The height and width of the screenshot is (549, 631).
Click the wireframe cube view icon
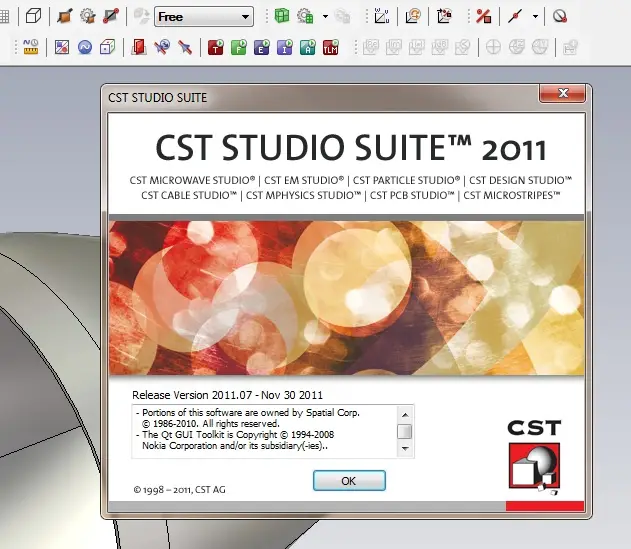pyautogui.click(x=33, y=17)
